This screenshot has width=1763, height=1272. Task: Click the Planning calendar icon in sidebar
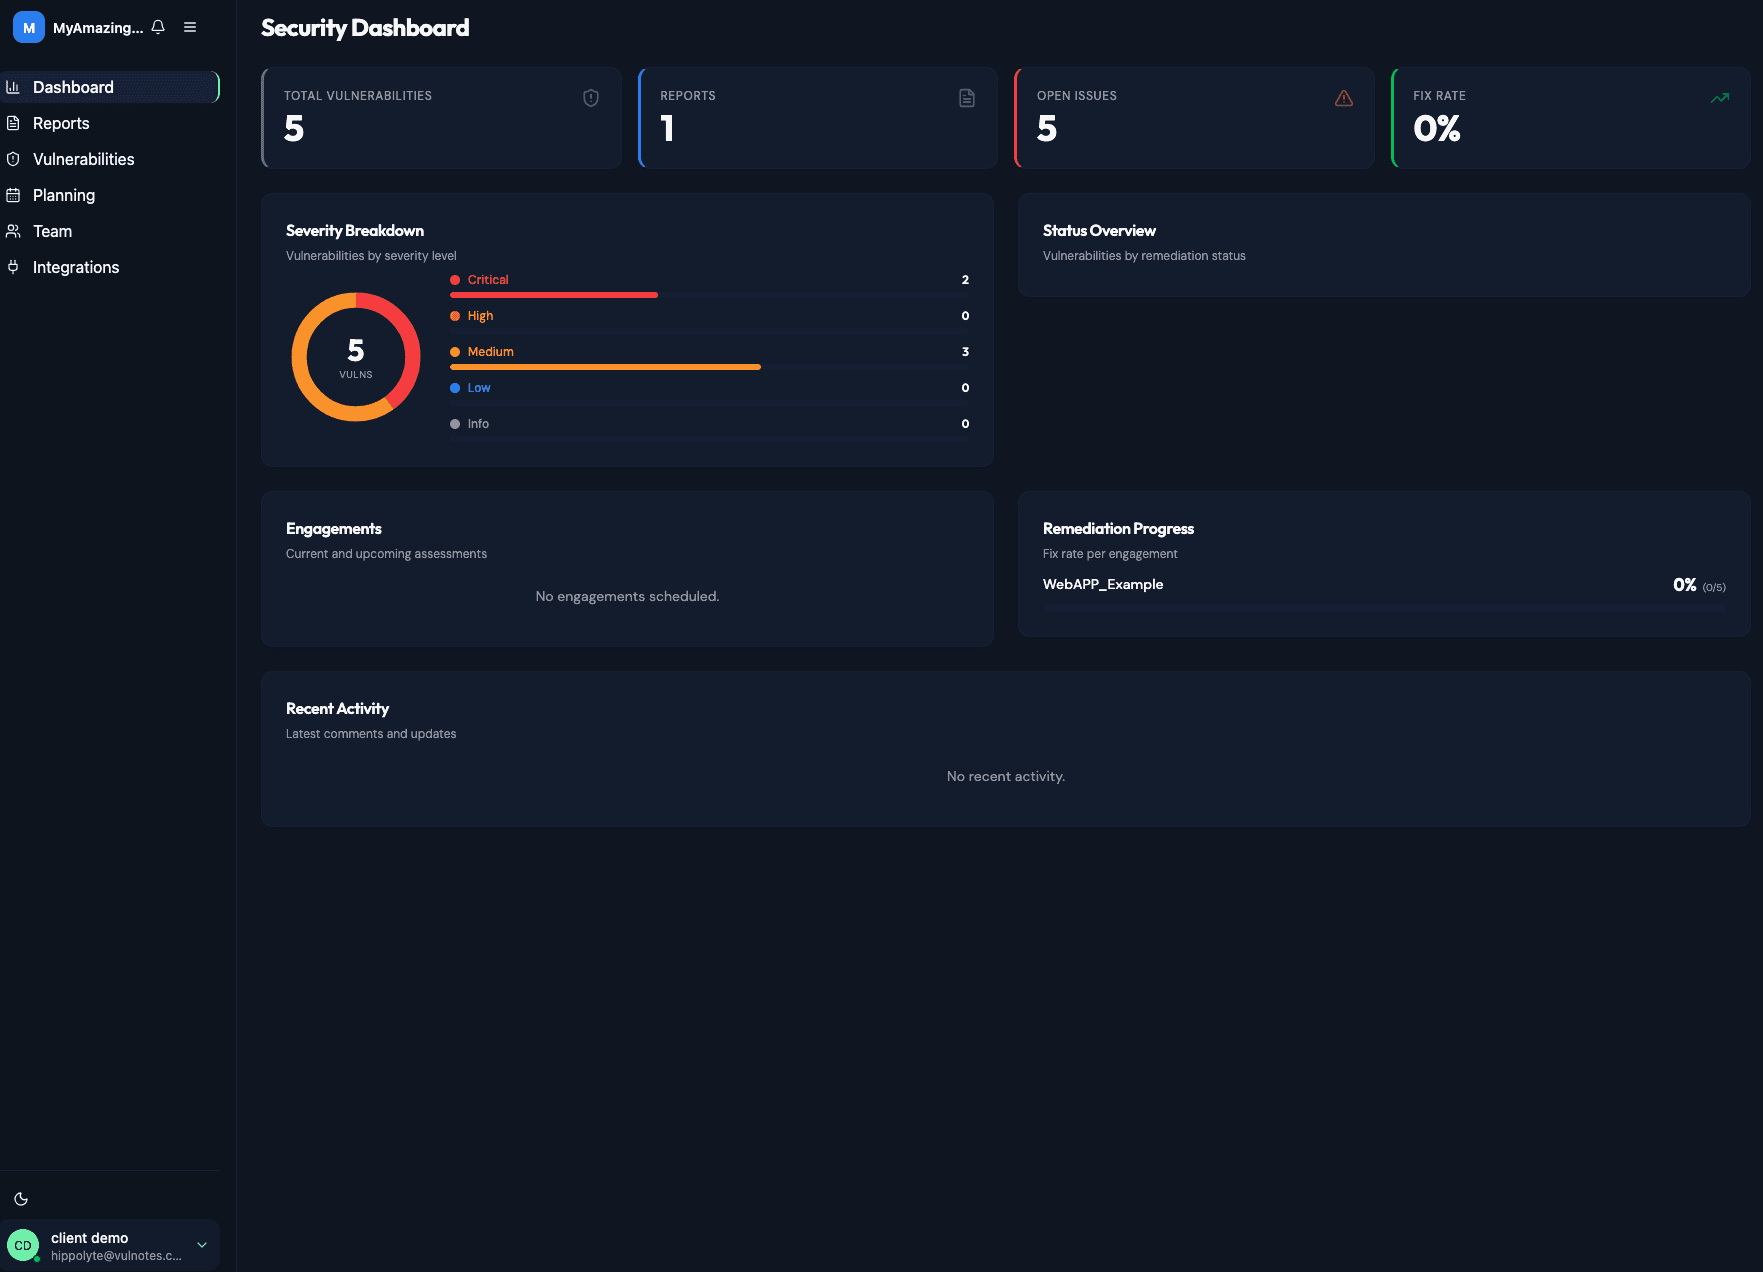[x=13, y=195]
